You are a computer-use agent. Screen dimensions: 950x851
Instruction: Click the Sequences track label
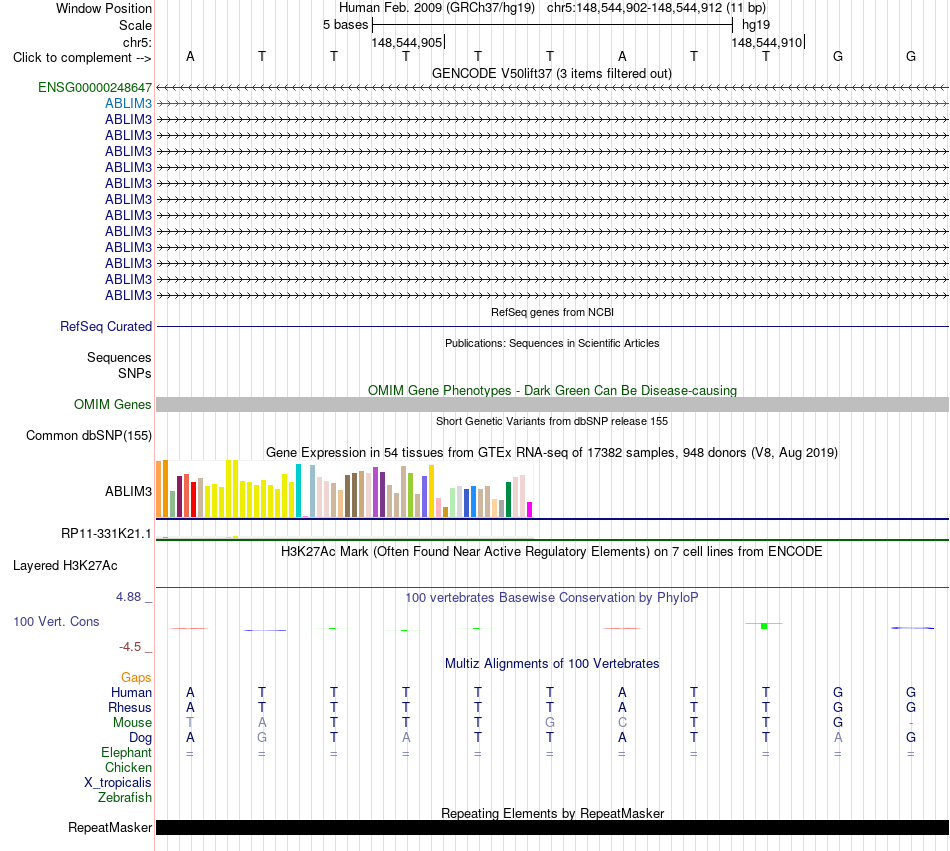119,357
